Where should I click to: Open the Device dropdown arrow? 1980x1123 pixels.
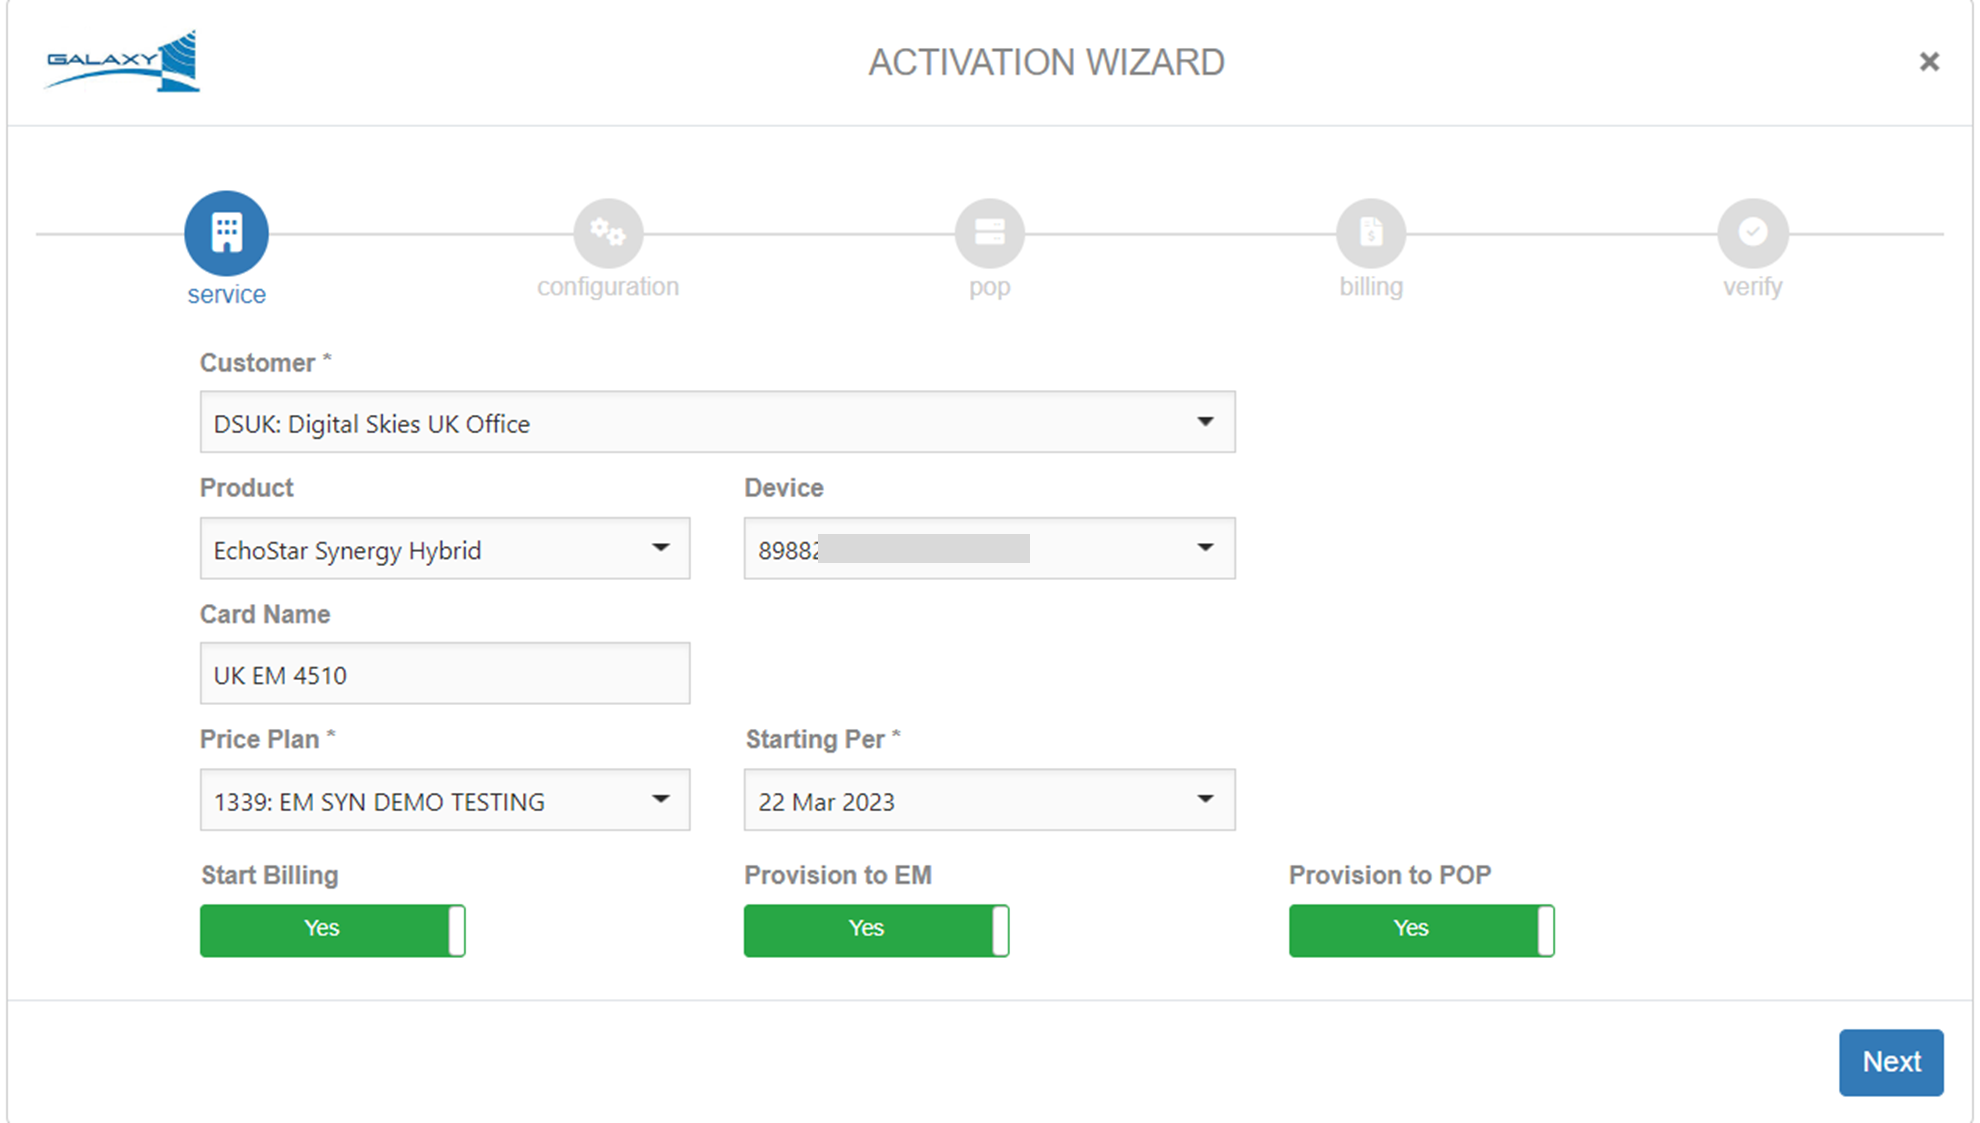tap(1205, 548)
